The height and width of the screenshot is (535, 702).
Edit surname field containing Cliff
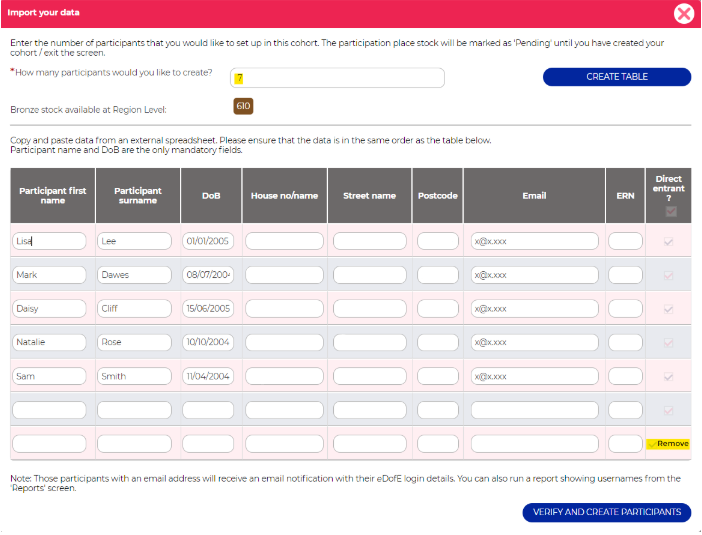[134, 308]
